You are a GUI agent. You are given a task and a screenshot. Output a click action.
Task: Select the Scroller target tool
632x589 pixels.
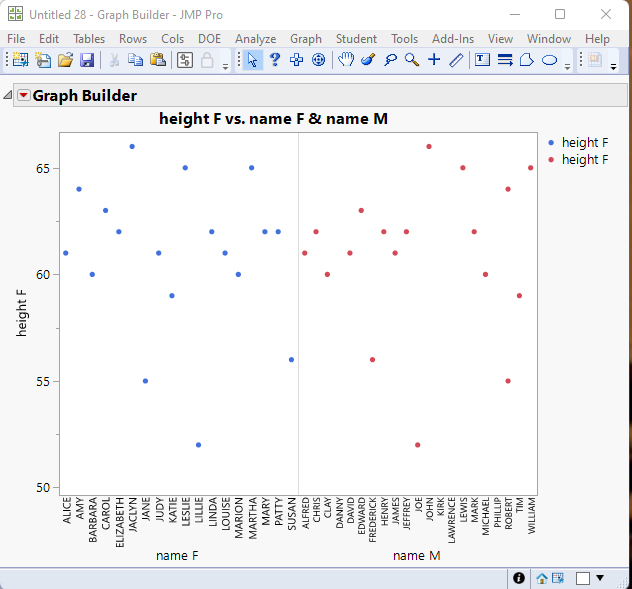[x=318, y=60]
